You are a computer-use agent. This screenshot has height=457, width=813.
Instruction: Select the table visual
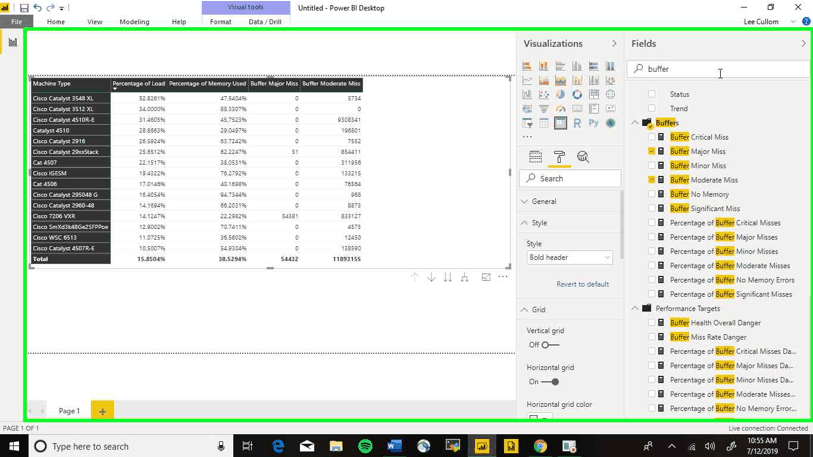(x=543, y=123)
